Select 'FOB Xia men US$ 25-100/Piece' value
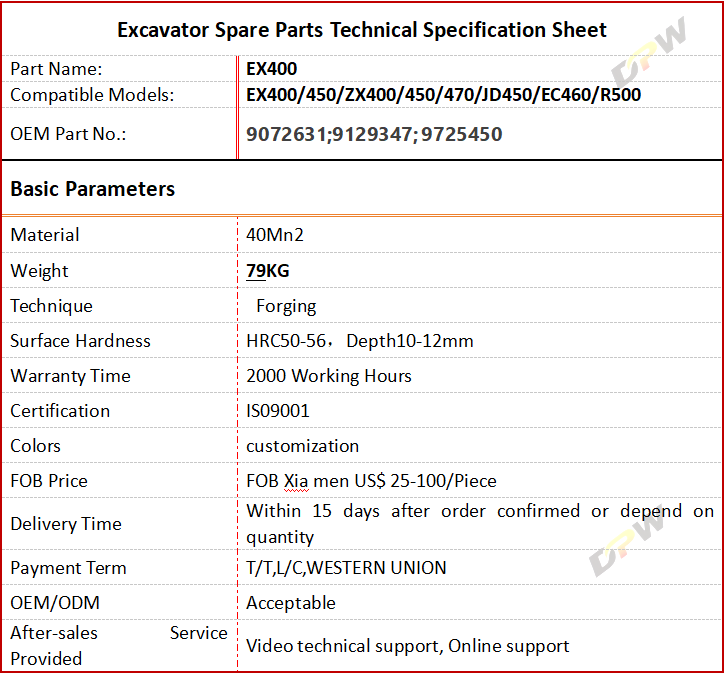Image resolution: width=726 pixels, height=675 pixels. pos(371,481)
